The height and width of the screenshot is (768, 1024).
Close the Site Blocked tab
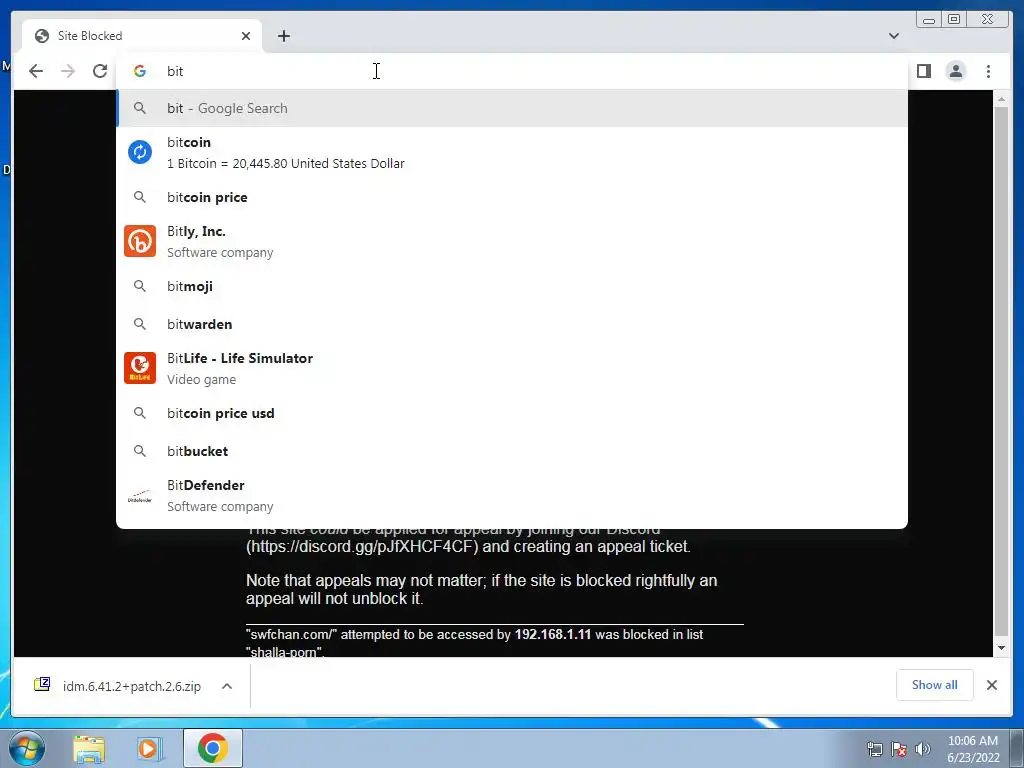(246, 36)
